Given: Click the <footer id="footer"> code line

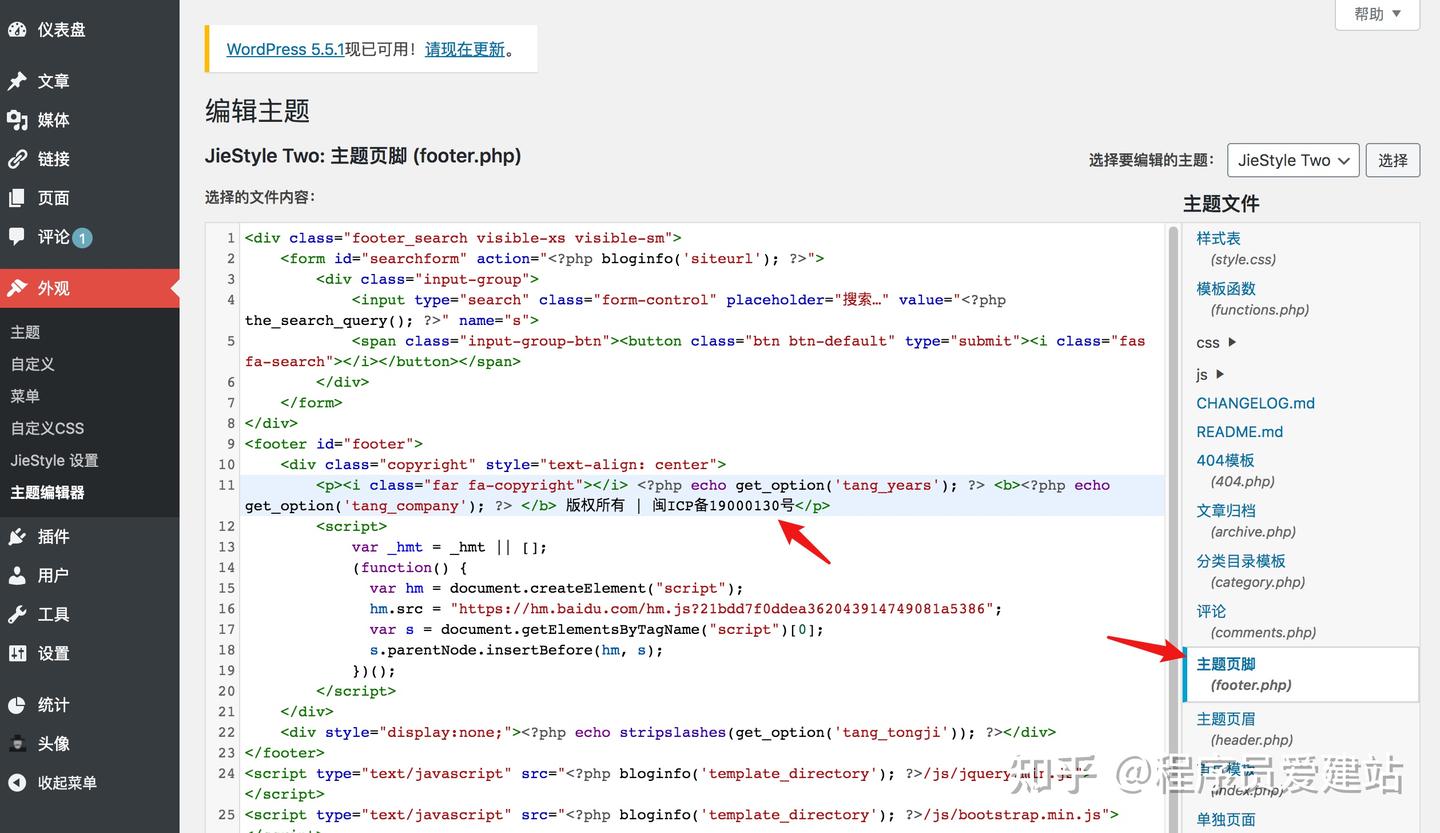Looking at the screenshot, I should pos(334,444).
